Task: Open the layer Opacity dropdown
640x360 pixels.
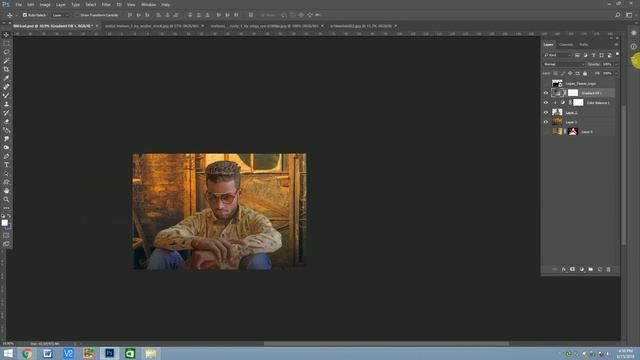Action: tap(616, 64)
